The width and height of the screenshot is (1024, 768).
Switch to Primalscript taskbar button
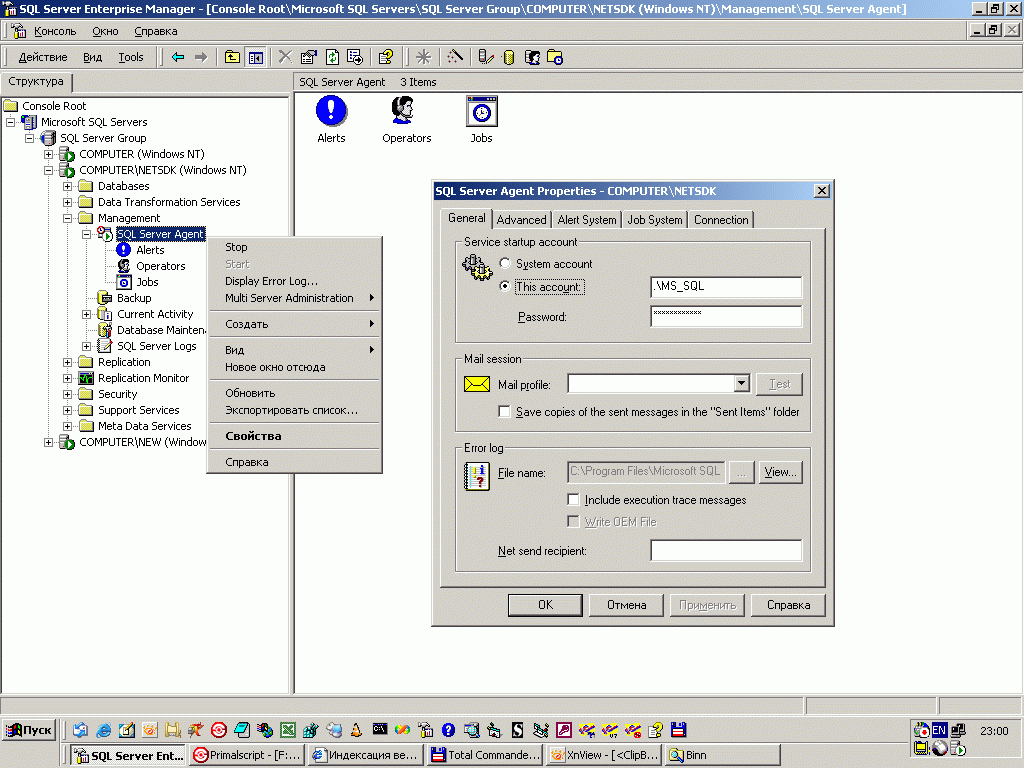click(x=247, y=755)
